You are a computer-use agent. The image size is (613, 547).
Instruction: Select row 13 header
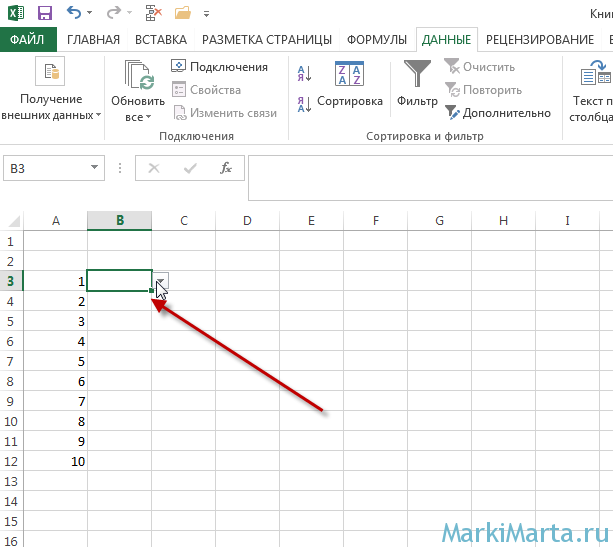tap(11, 481)
